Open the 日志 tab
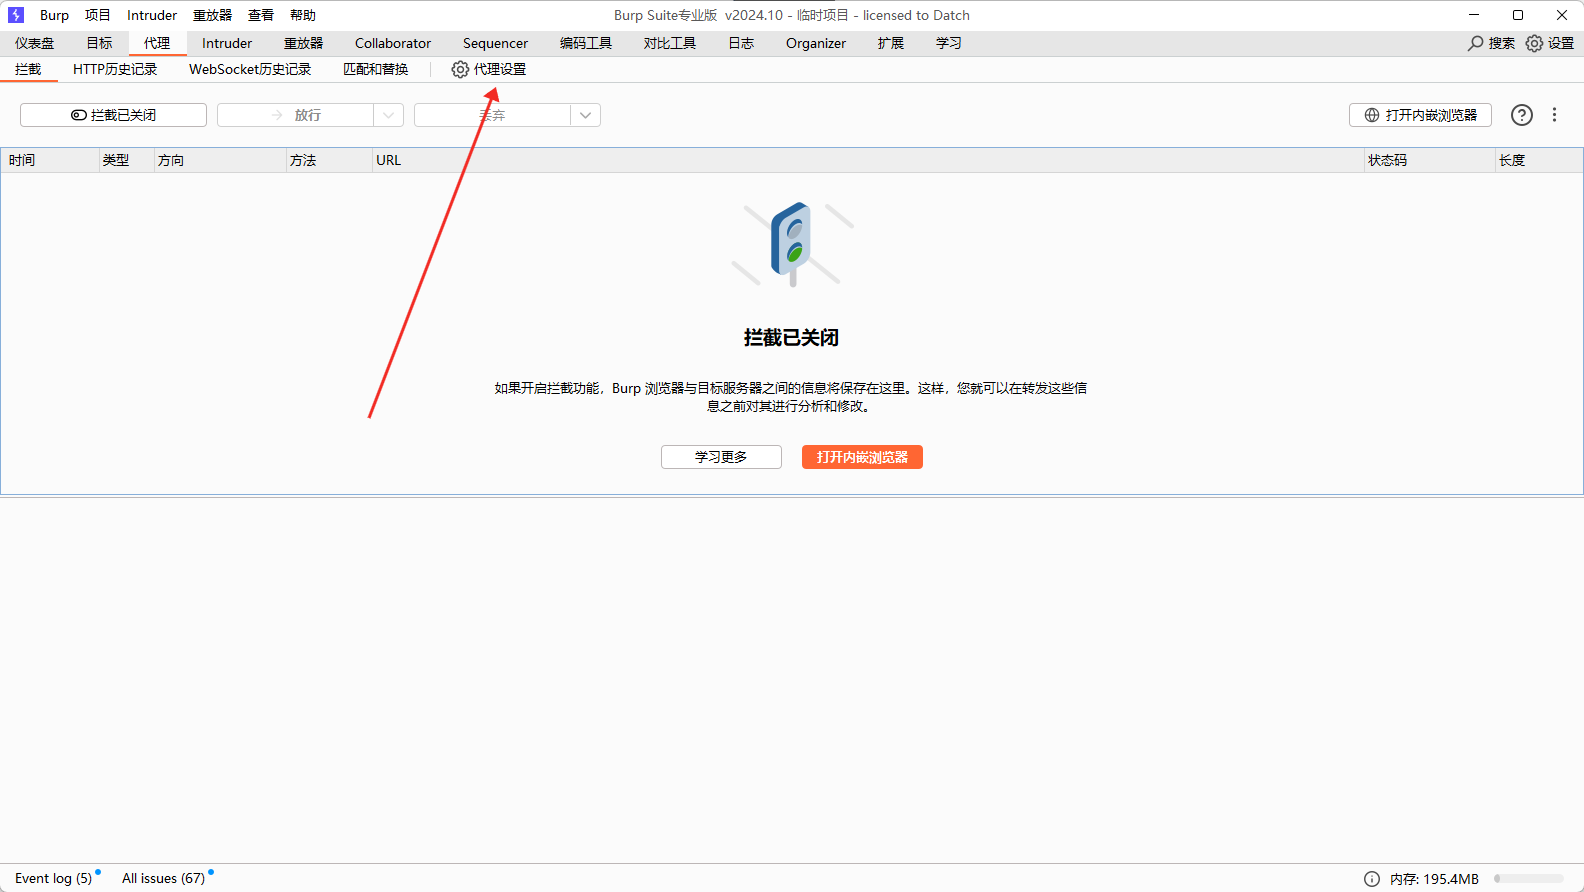This screenshot has width=1584, height=892. pos(741,43)
